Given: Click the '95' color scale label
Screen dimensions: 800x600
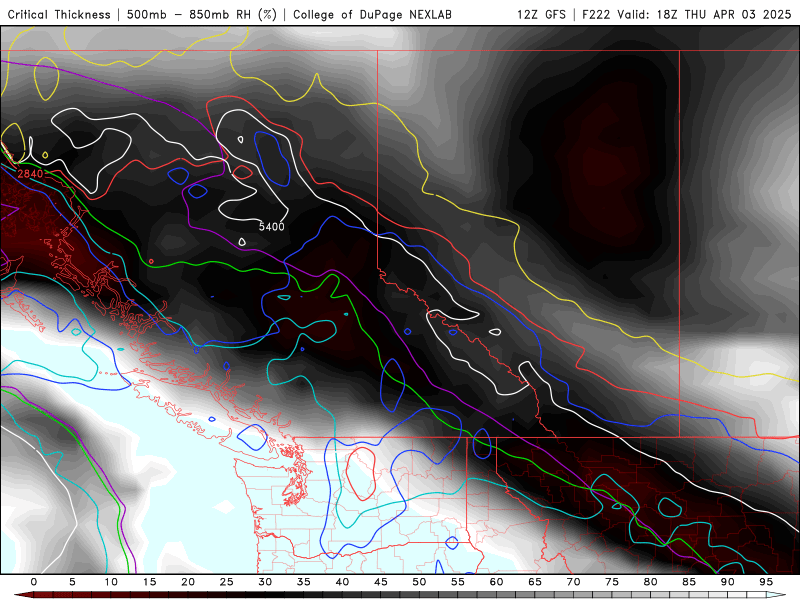Looking at the screenshot, I should pos(766,582).
